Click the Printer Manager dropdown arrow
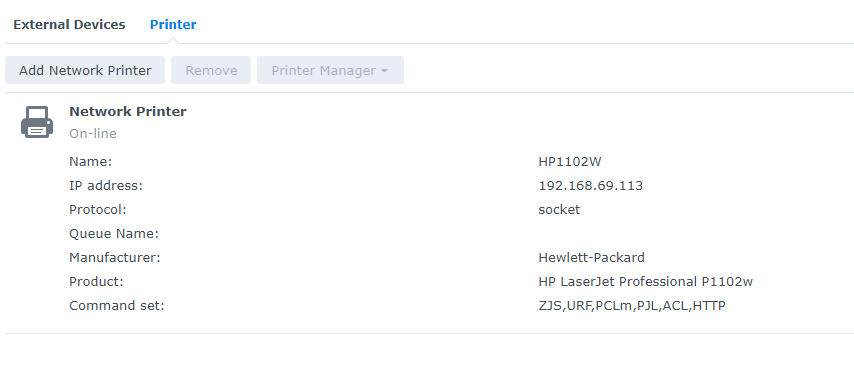The height and width of the screenshot is (370, 854). pyautogui.click(x=384, y=71)
